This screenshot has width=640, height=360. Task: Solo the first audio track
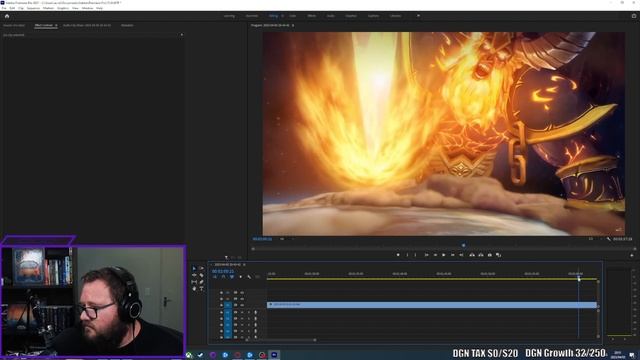249,312
